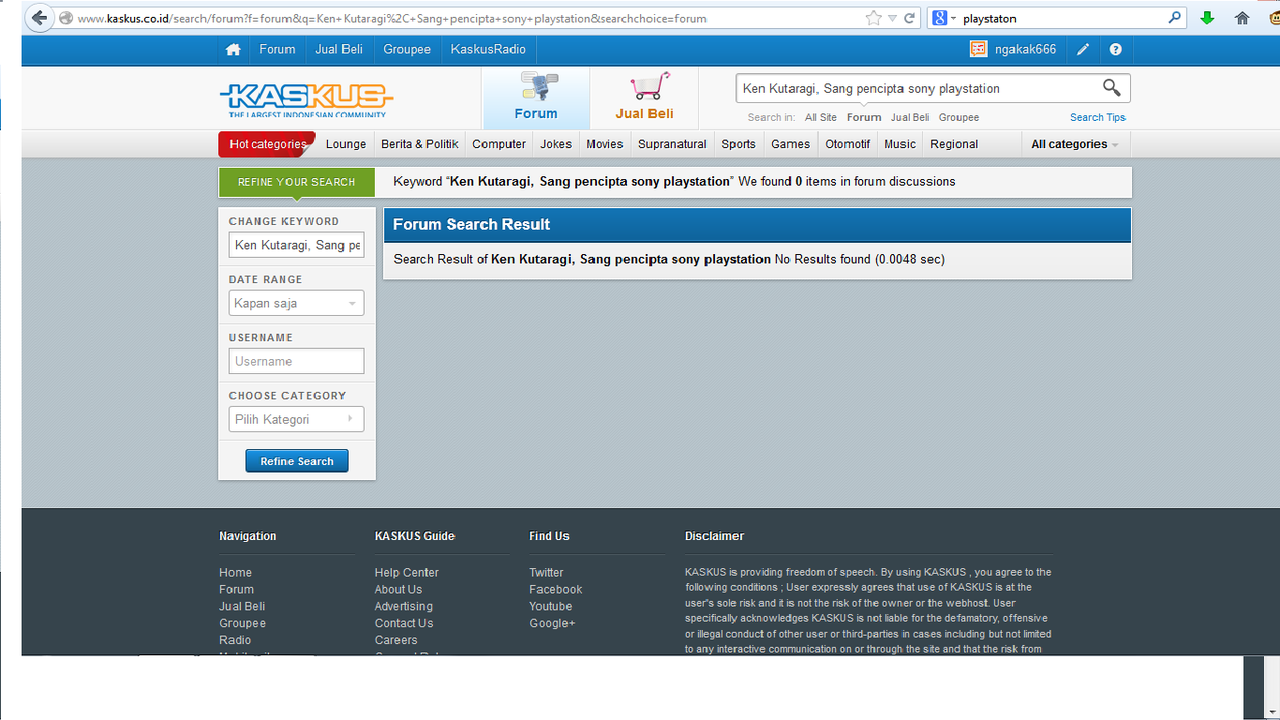The image size is (1280, 720).
Task: Open the Jokes category
Action: (556, 144)
